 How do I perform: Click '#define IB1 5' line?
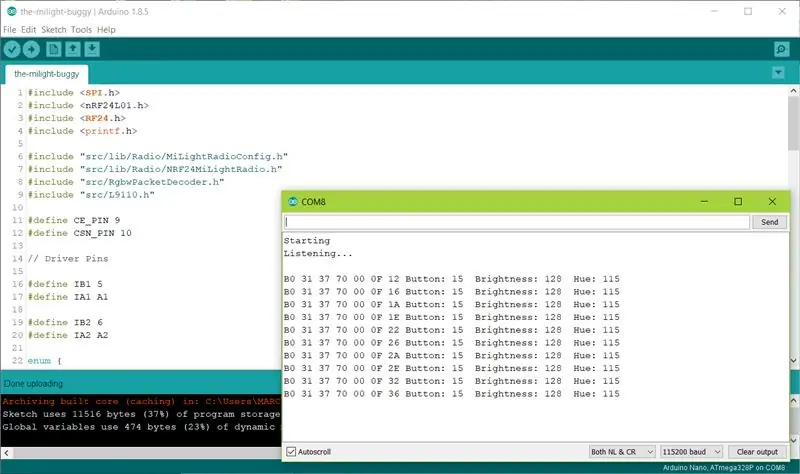(x=65, y=284)
